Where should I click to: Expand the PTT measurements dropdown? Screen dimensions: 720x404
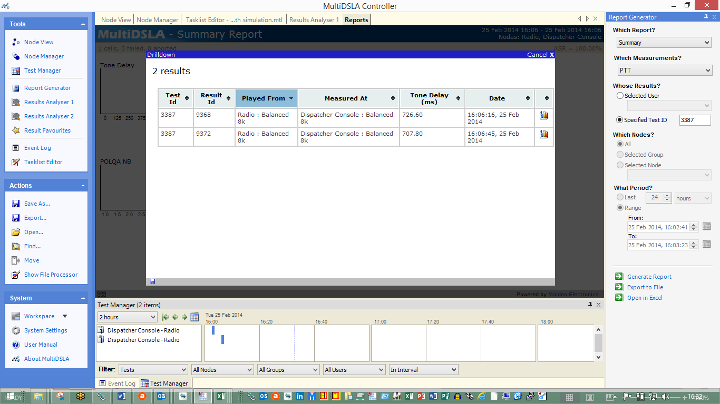click(665, 71)
